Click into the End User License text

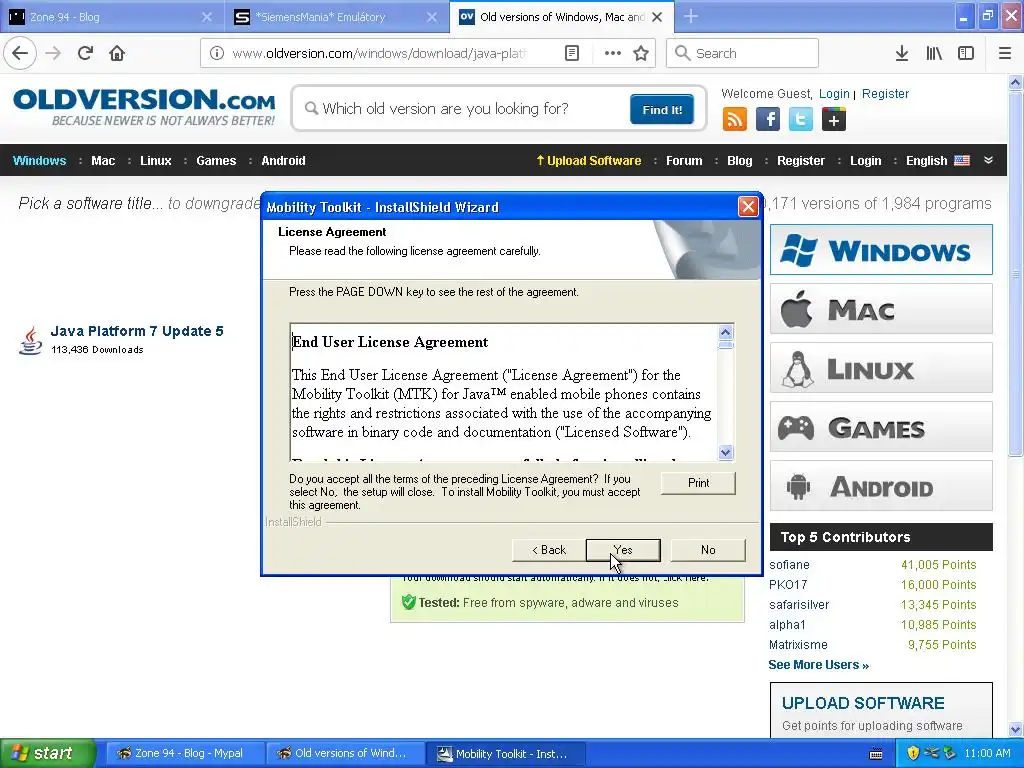click(x=504, y=392)
